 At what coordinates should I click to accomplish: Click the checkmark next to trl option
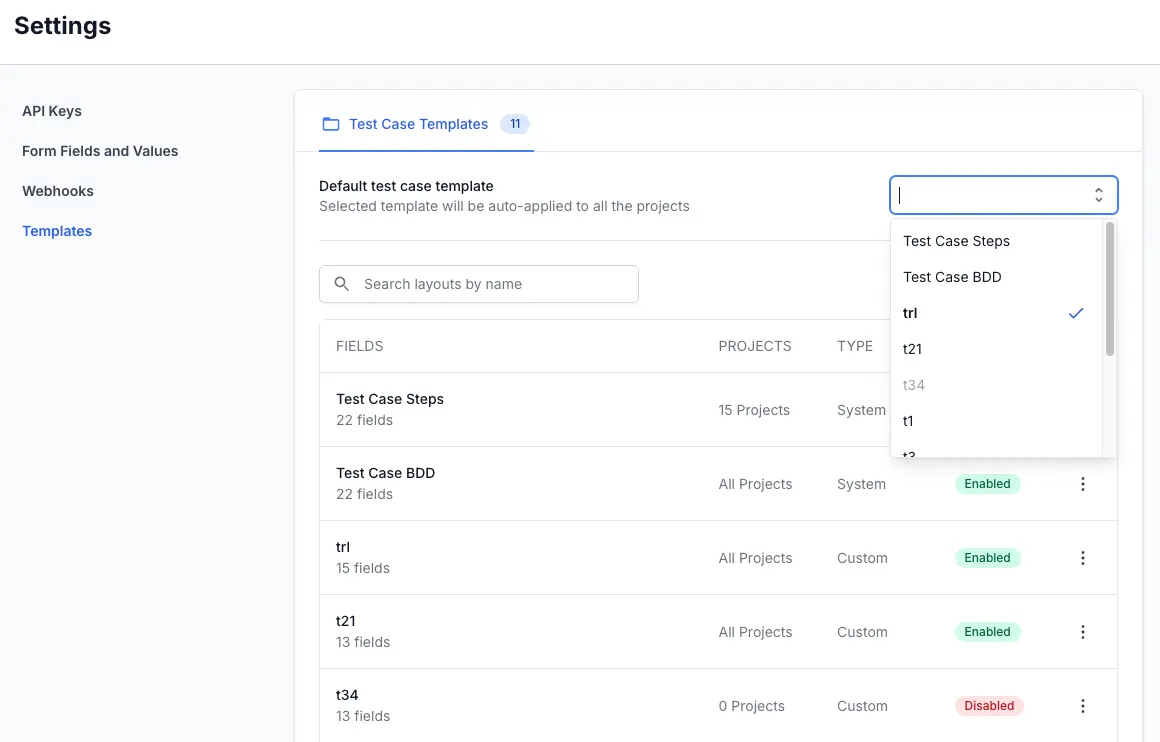1076,313
